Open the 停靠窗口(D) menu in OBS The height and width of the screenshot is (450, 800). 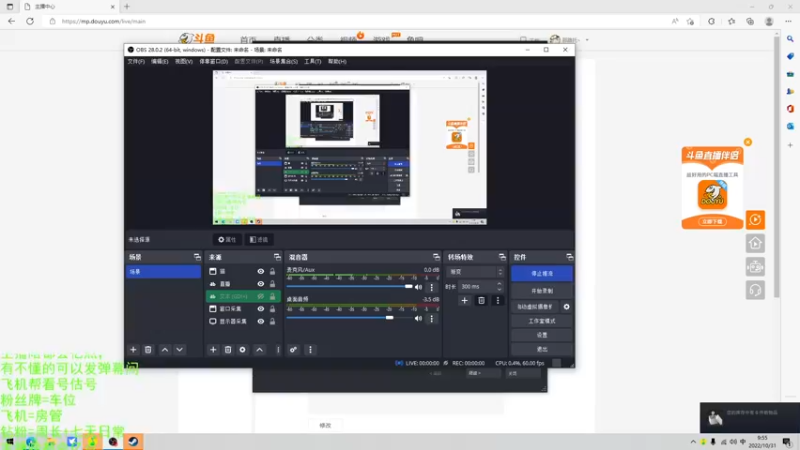213,61
